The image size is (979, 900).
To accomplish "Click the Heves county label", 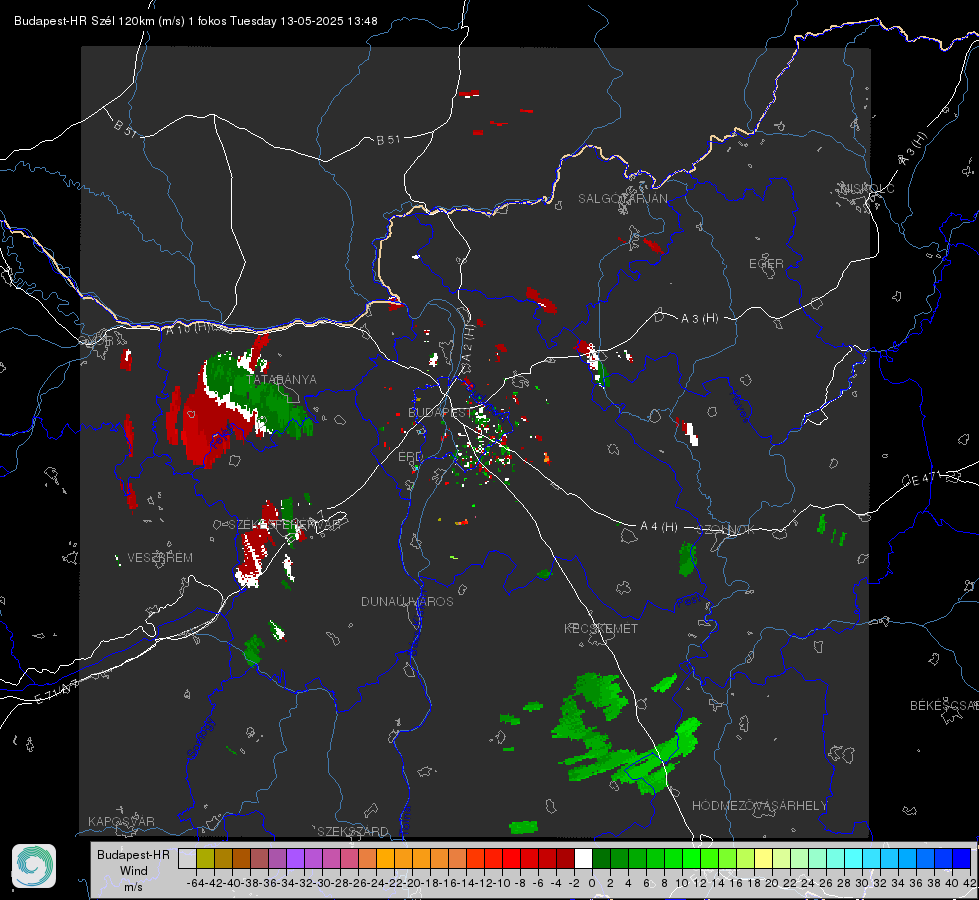I will click(x=739, y=406).
